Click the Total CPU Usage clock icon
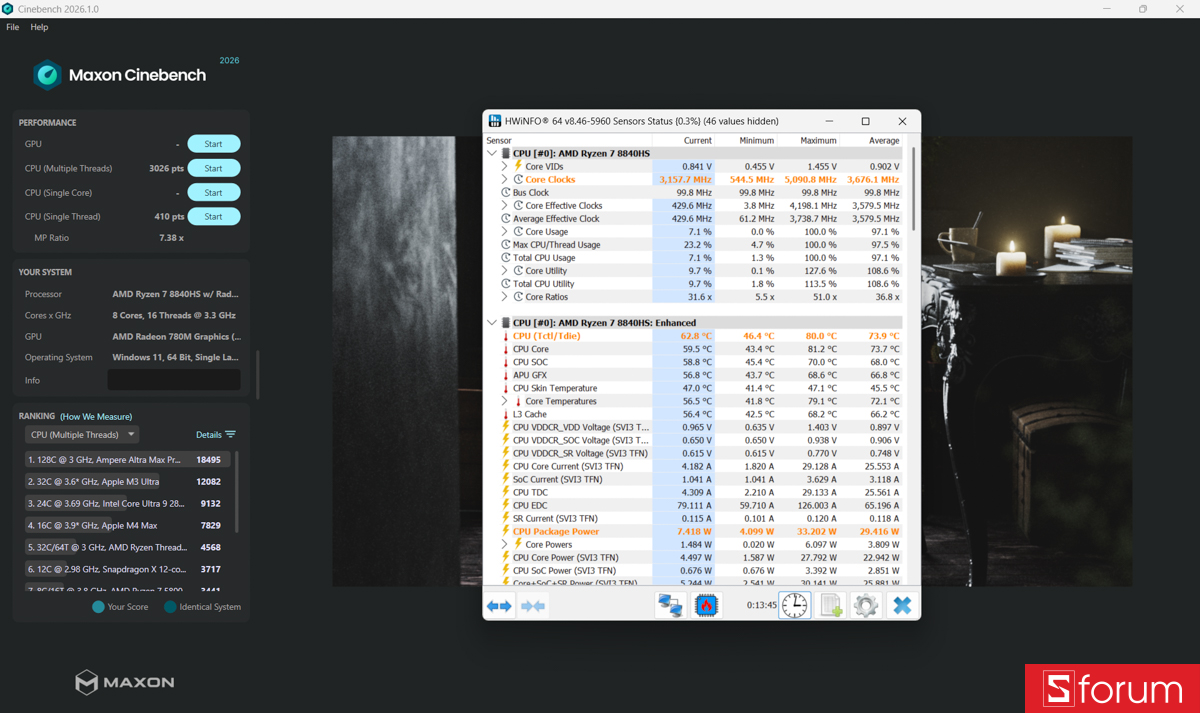The width and height of the screenshot is (1200, 713). pyautogui.click(x=506, y=257)
